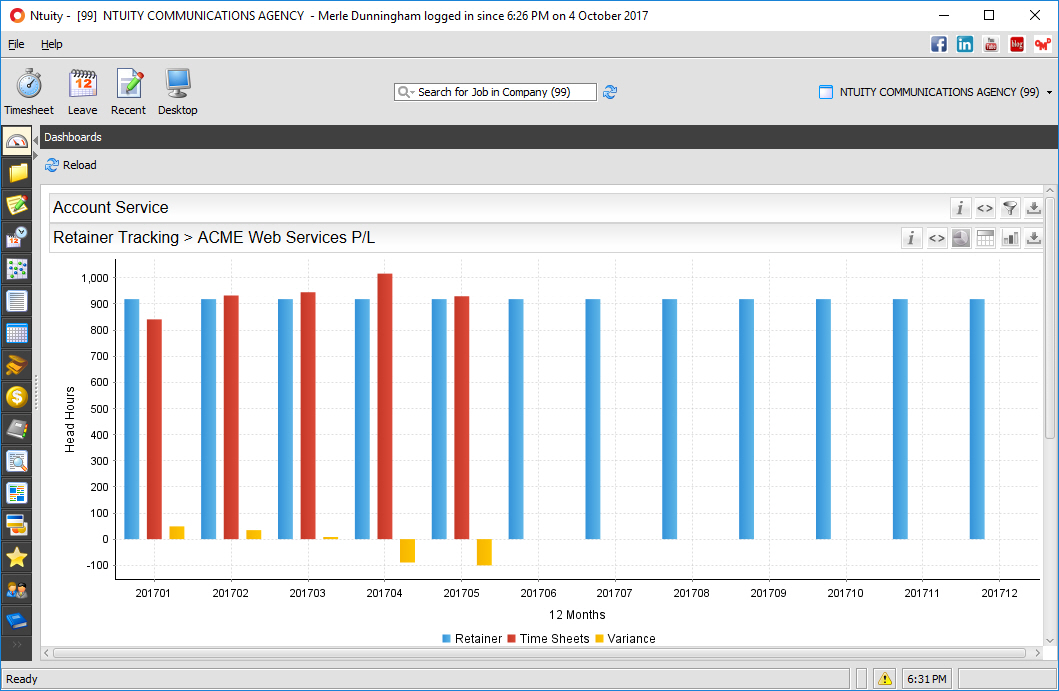Screen dimensions: 1059x691
Task: Open the gold dollar coin sidebar icon
Action: click(17, 397)
